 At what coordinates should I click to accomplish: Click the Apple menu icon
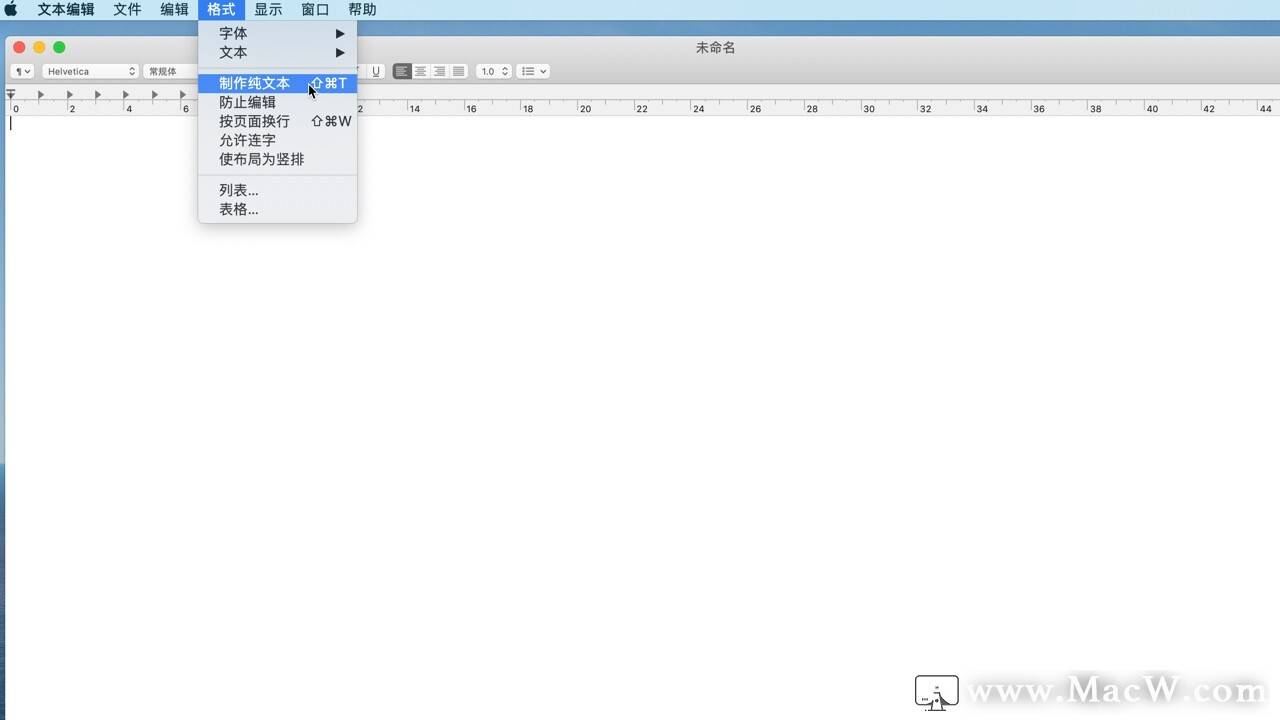pyautogui.click(x=11, y=9)
